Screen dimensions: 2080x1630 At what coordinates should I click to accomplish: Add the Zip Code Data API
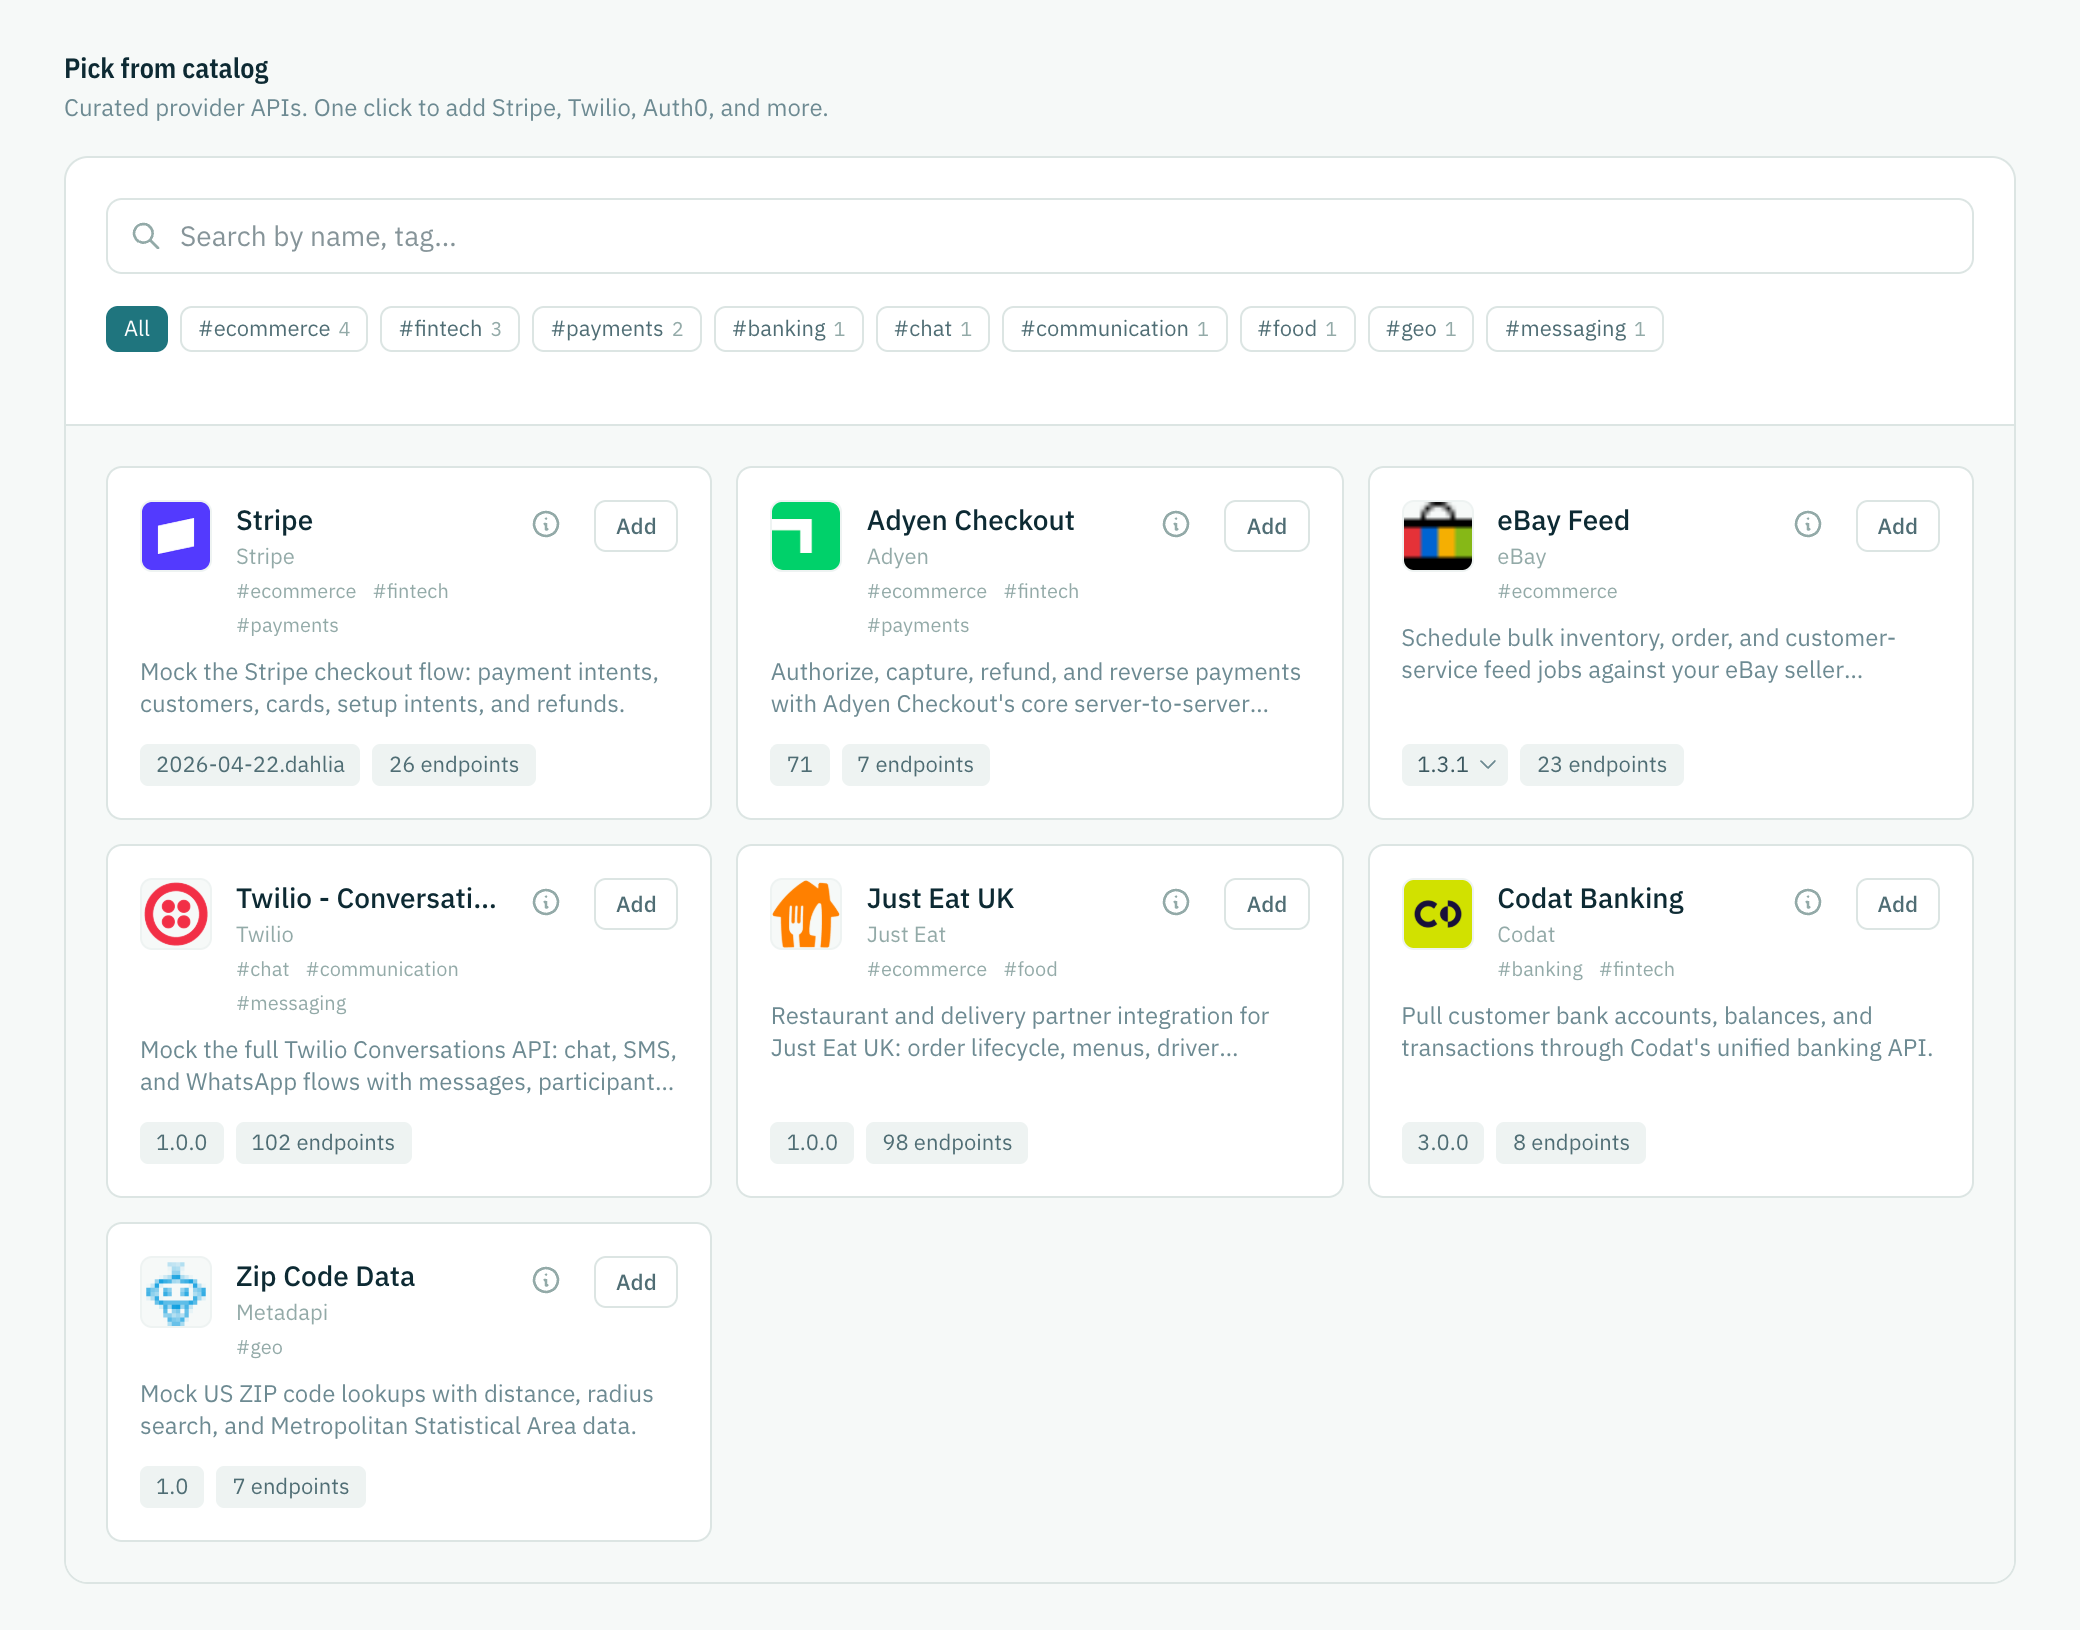[x=636, y=1282]
